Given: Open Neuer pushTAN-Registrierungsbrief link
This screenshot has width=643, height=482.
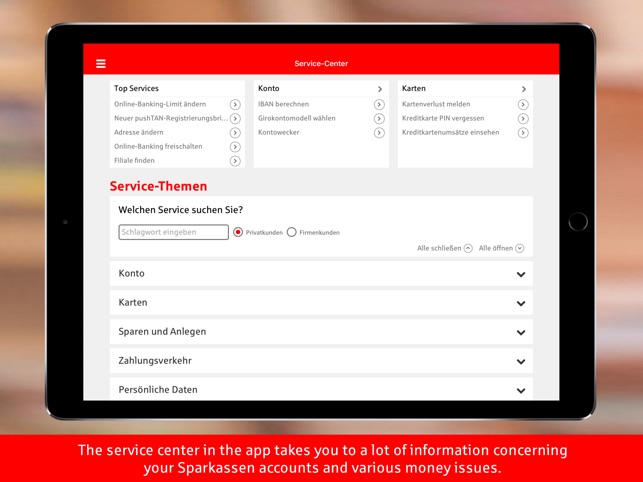Looking at the screenshot, I should point(171,118).
